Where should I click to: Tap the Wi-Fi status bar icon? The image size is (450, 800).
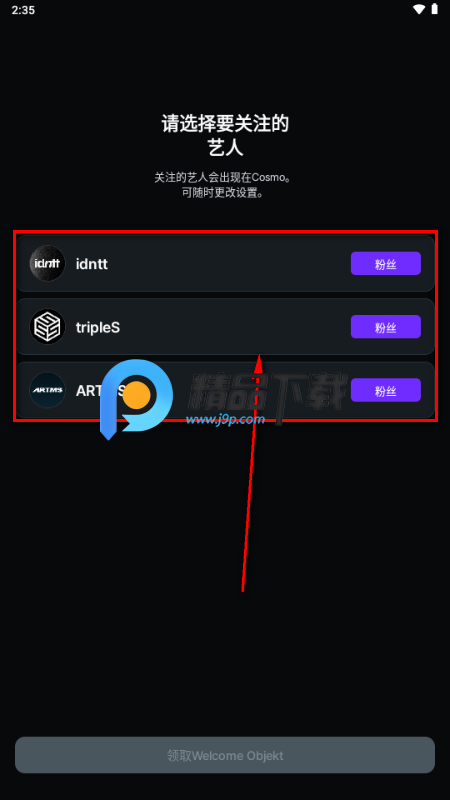click(419, 9)
